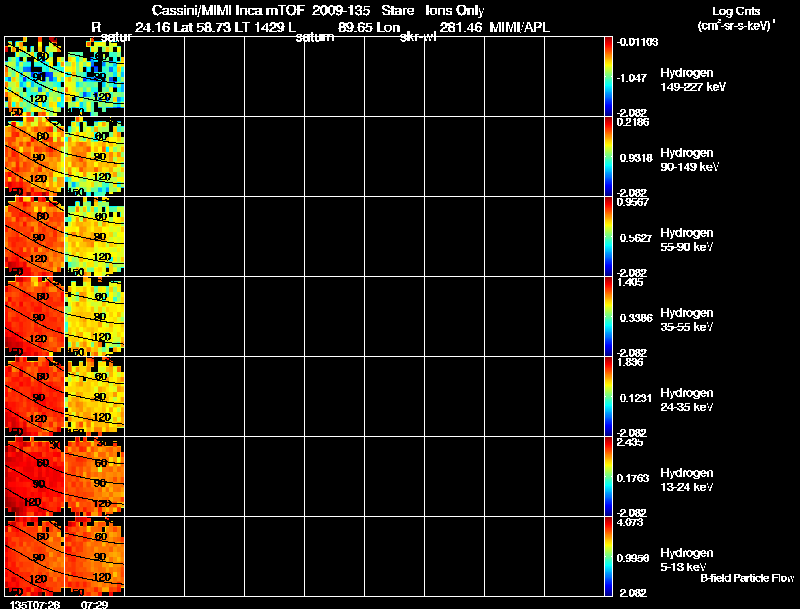The width and height of the screenshot is (800, 609).
Task: Click the color bar for Hydrogen 90-149 keV
Action: tap(608, 156)
